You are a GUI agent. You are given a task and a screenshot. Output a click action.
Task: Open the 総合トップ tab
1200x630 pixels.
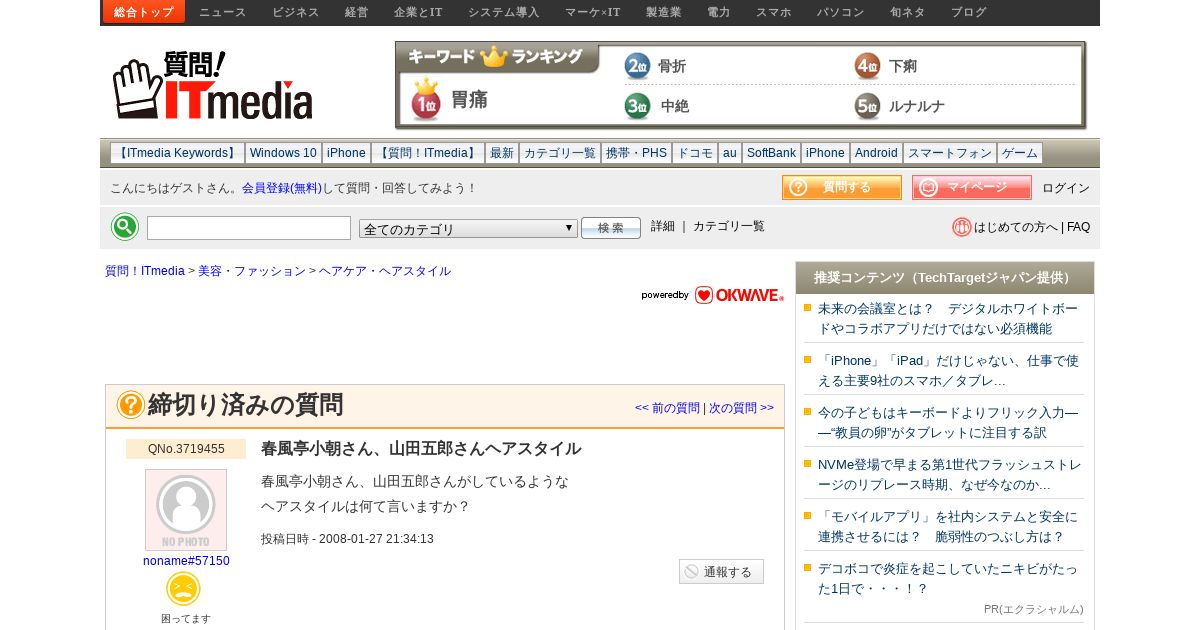coord(144,12)
